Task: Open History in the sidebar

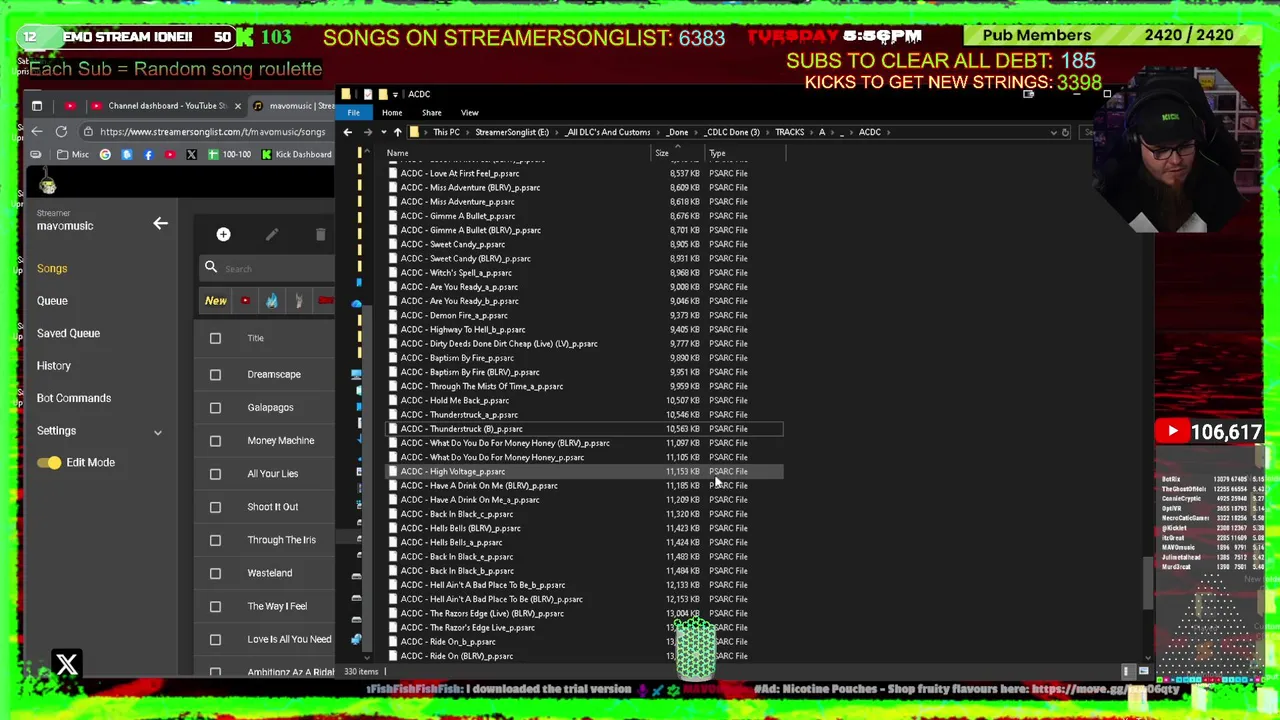Action: pos(54,365)
